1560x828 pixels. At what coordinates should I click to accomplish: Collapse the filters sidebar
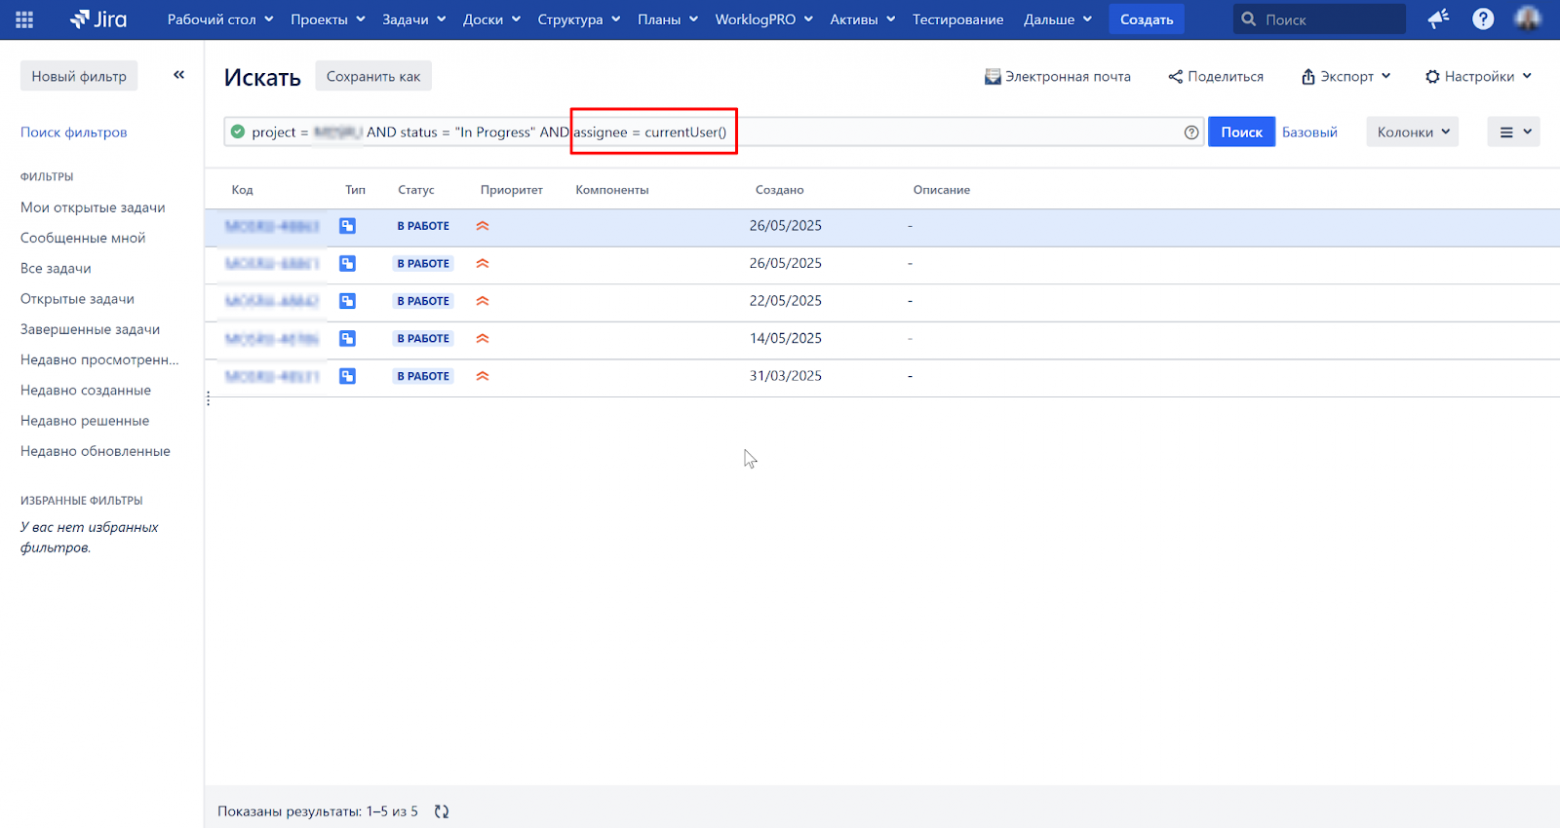pos(179,74)
